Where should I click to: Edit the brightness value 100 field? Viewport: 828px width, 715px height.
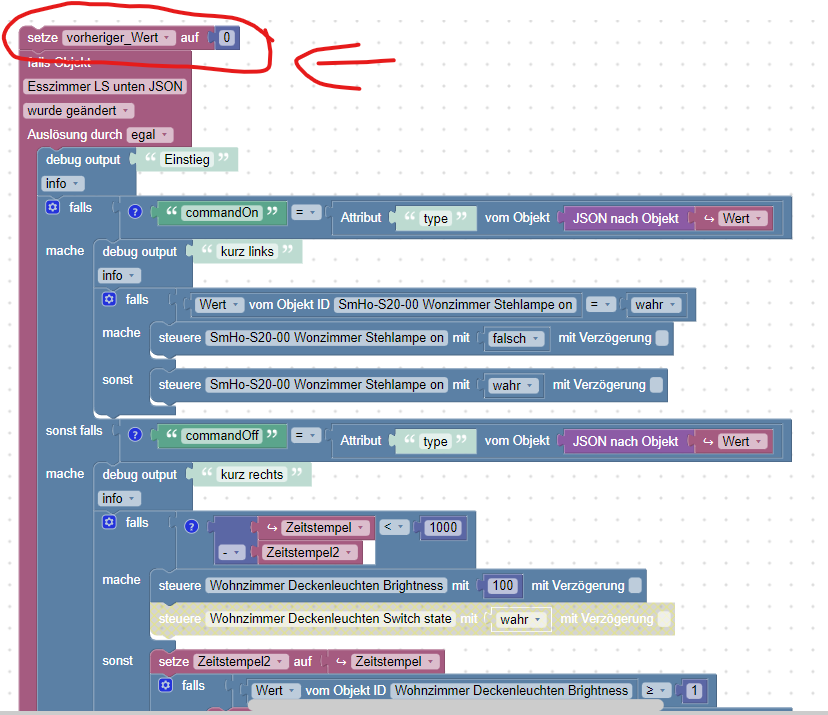pyautogui.click(x=502, y=585)
